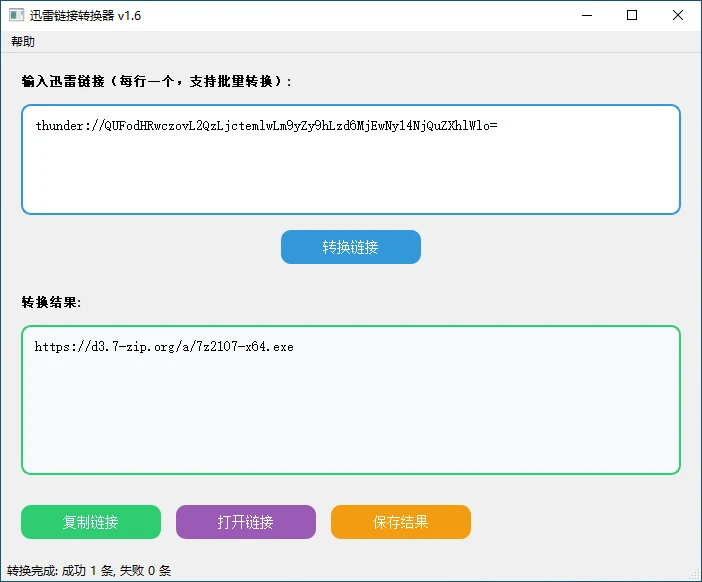
Task: Click the 转换结果 label
Action: coord(51,302)
